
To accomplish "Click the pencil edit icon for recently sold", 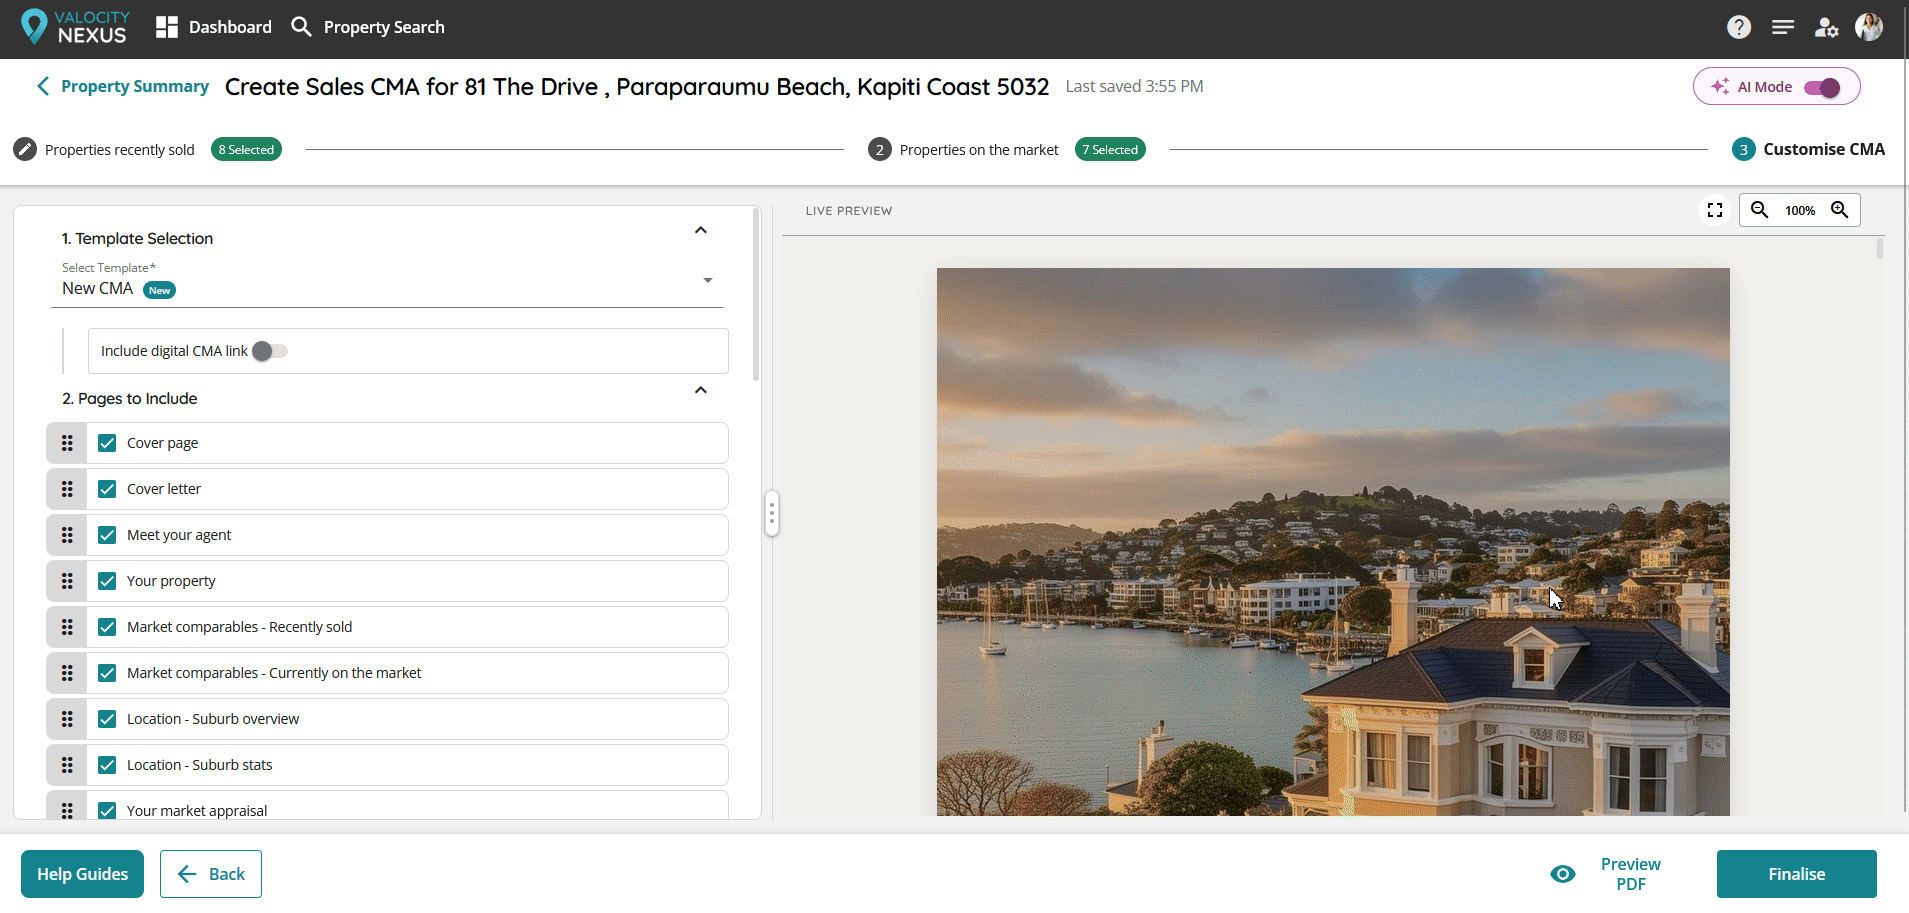I will 25,149.
